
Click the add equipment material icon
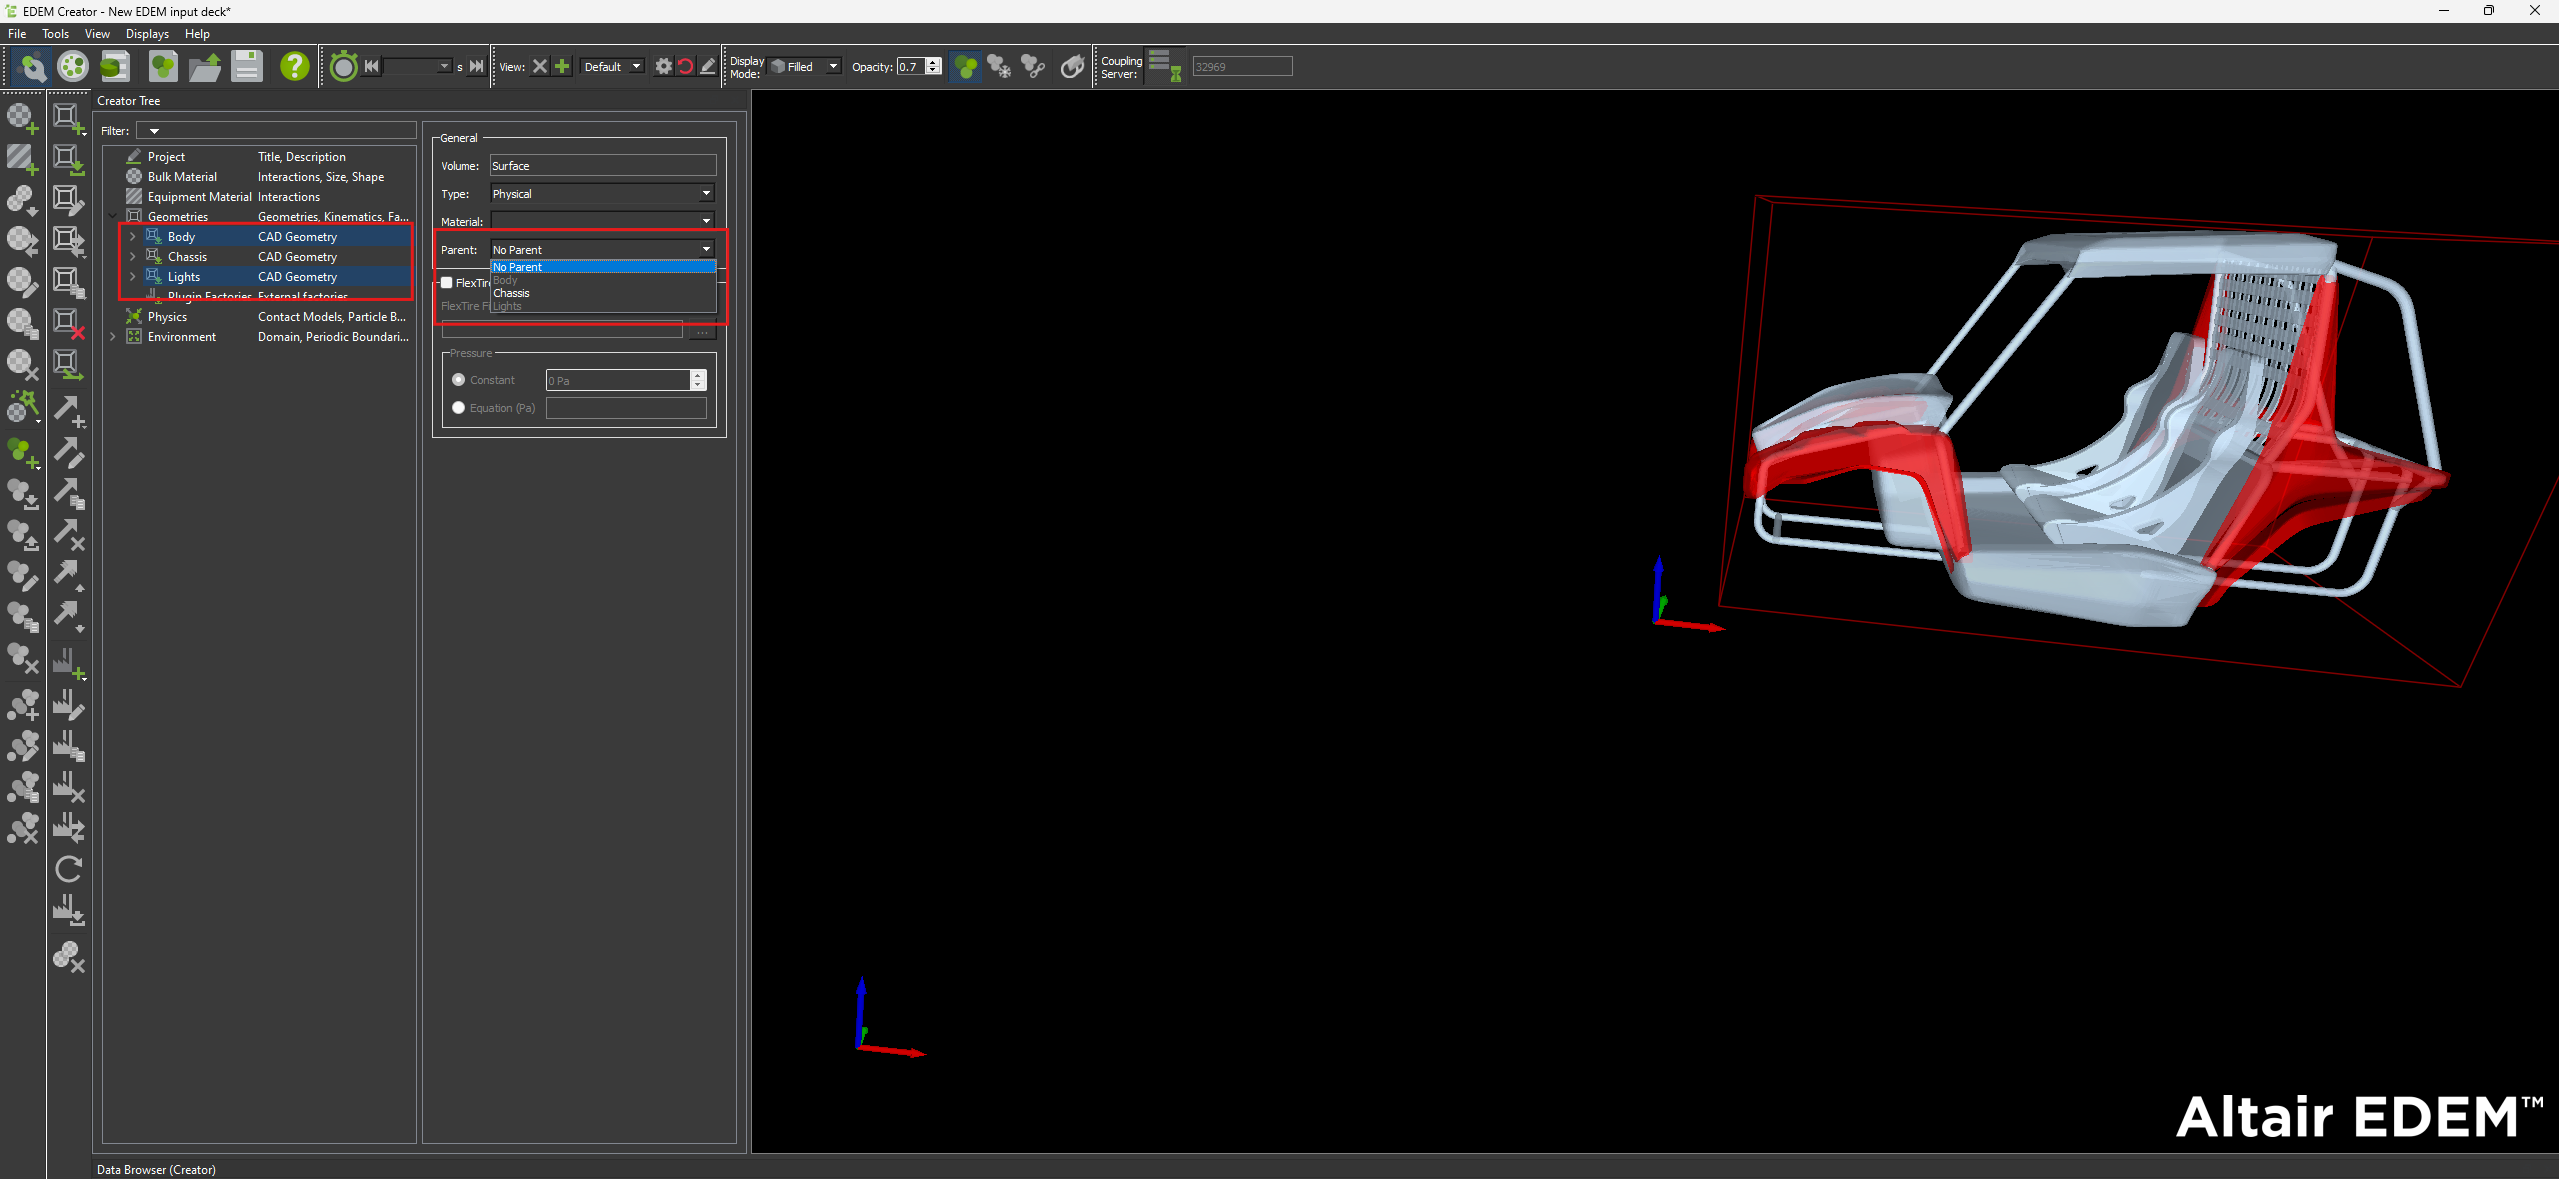23,159
